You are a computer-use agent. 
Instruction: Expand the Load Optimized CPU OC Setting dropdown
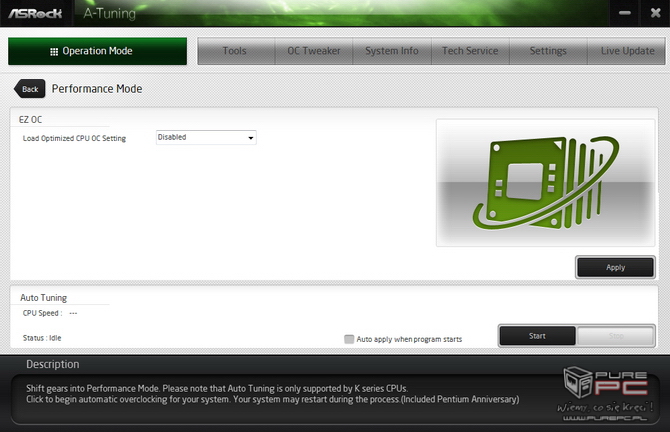pos(206,138)
